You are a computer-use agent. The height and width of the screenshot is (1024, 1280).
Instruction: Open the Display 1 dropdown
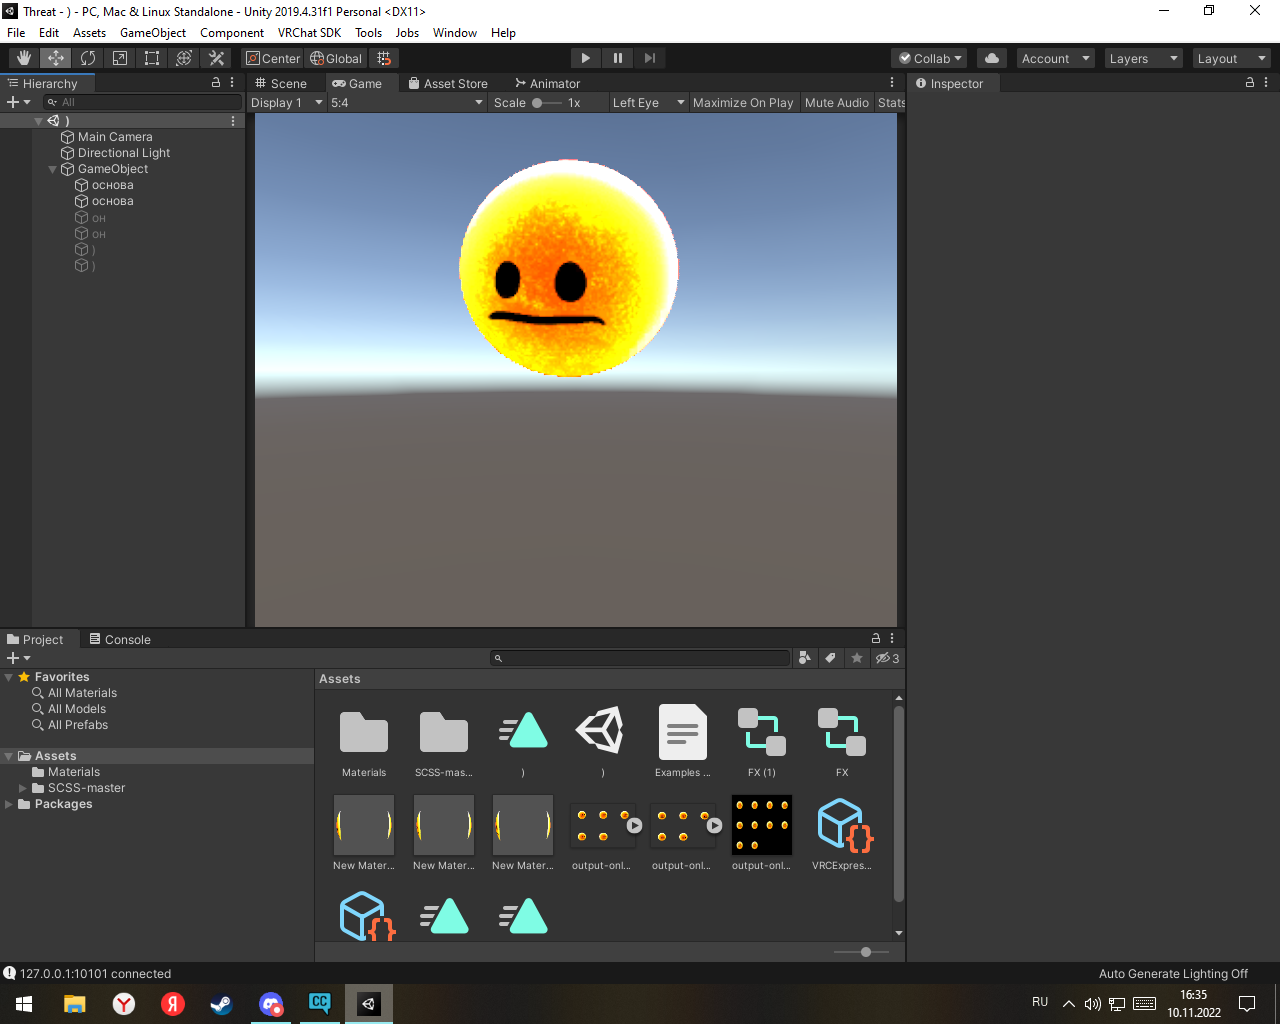pos(286,103)
